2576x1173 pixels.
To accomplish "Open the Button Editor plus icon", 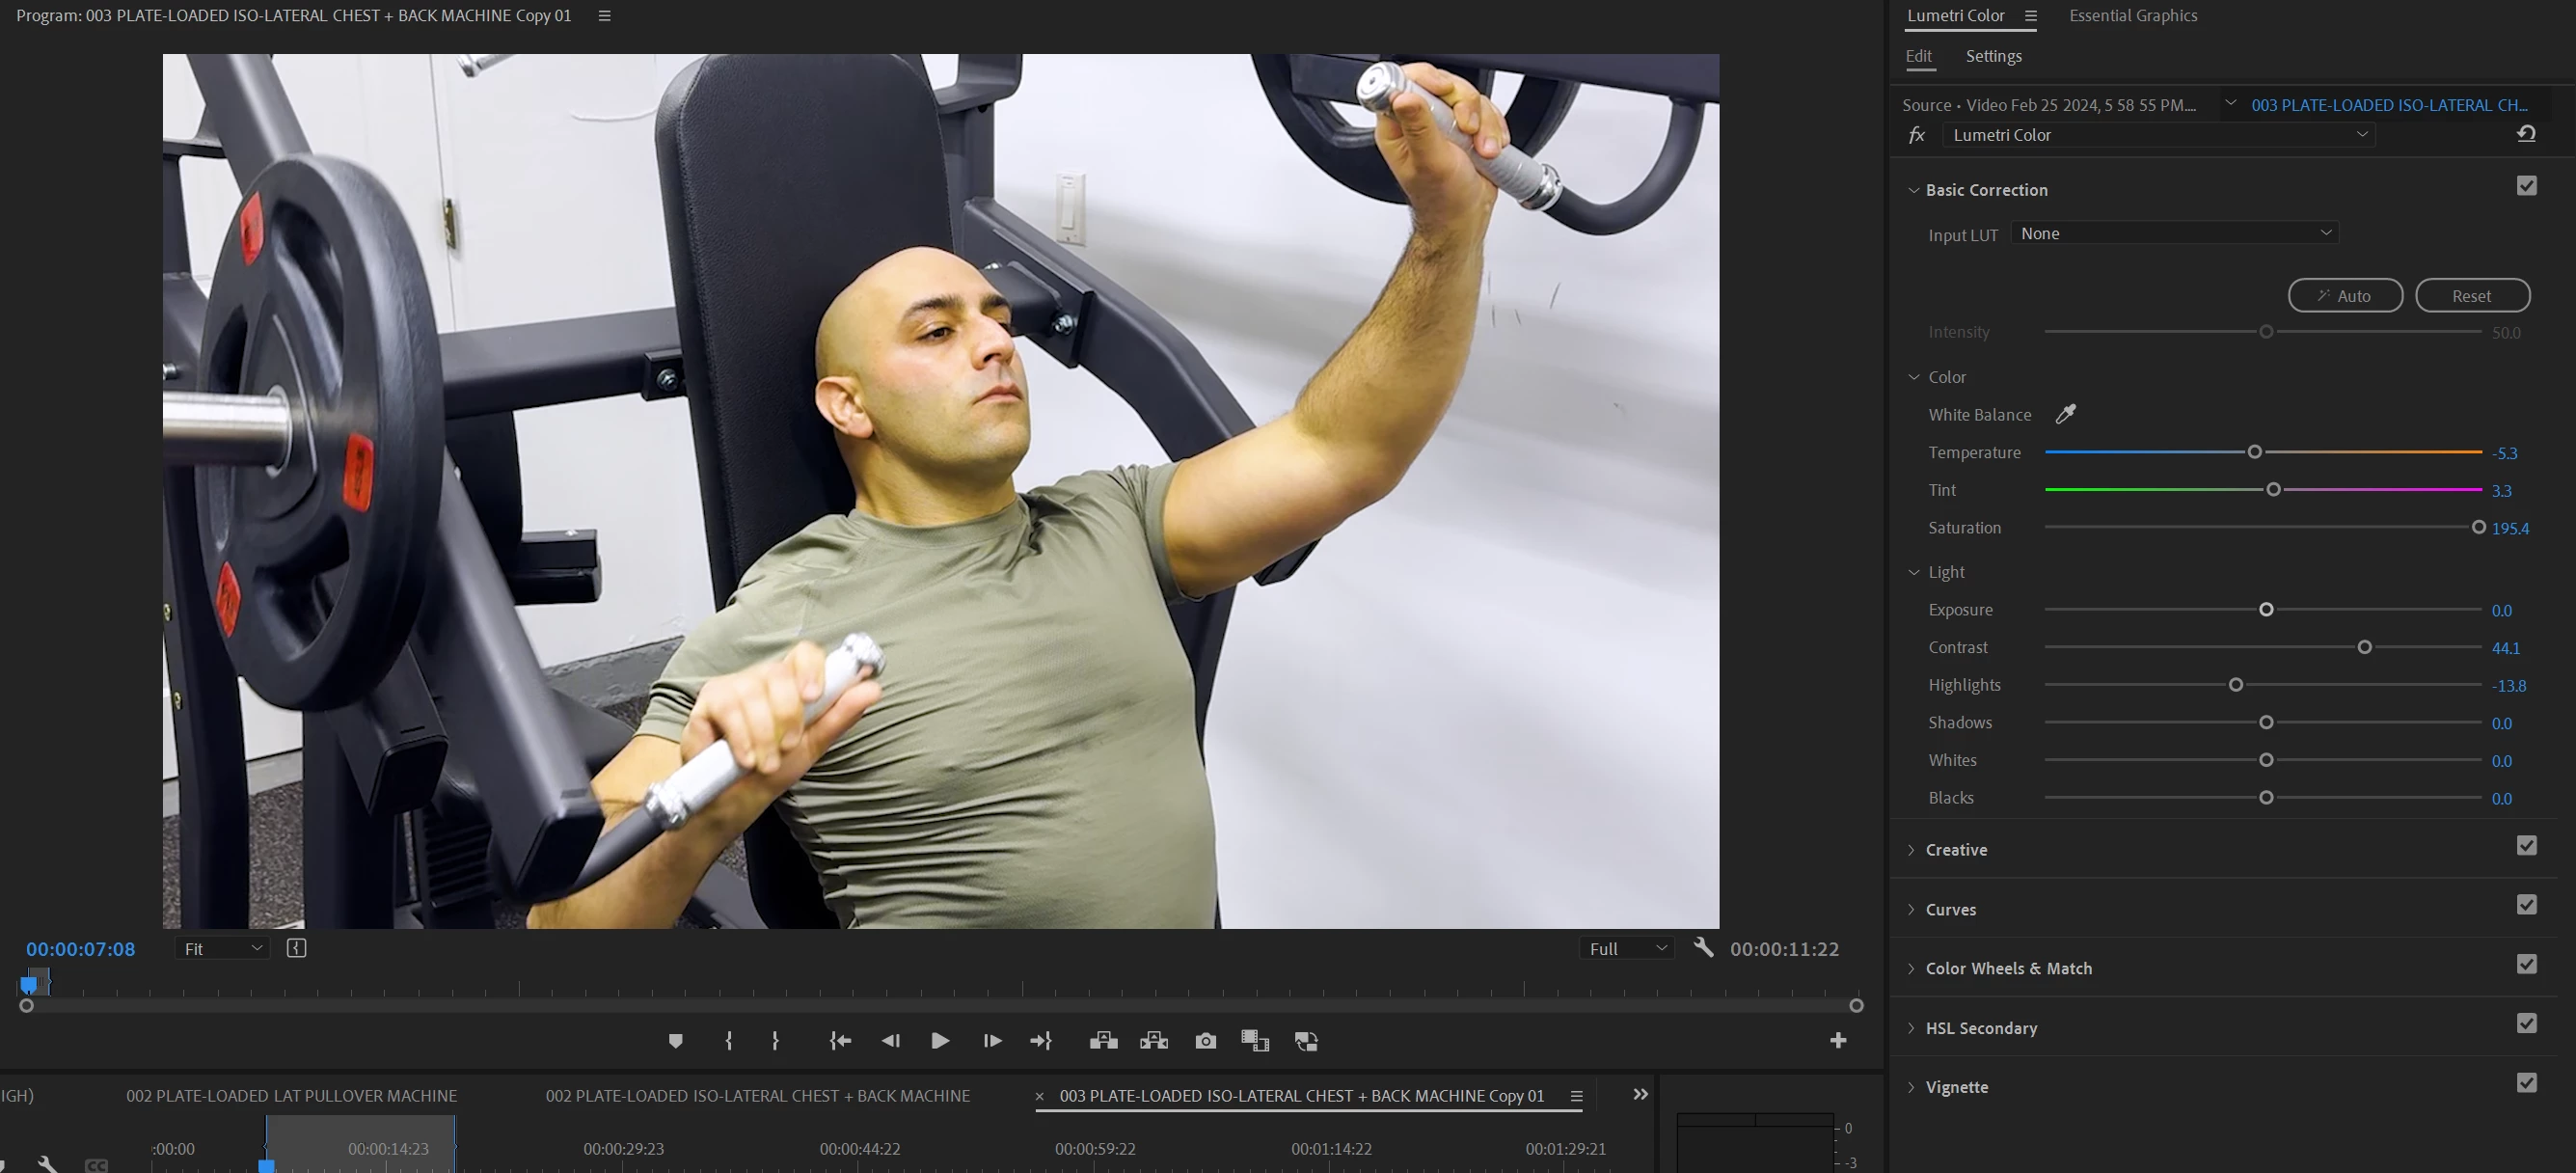I will click(1837, 1041).
